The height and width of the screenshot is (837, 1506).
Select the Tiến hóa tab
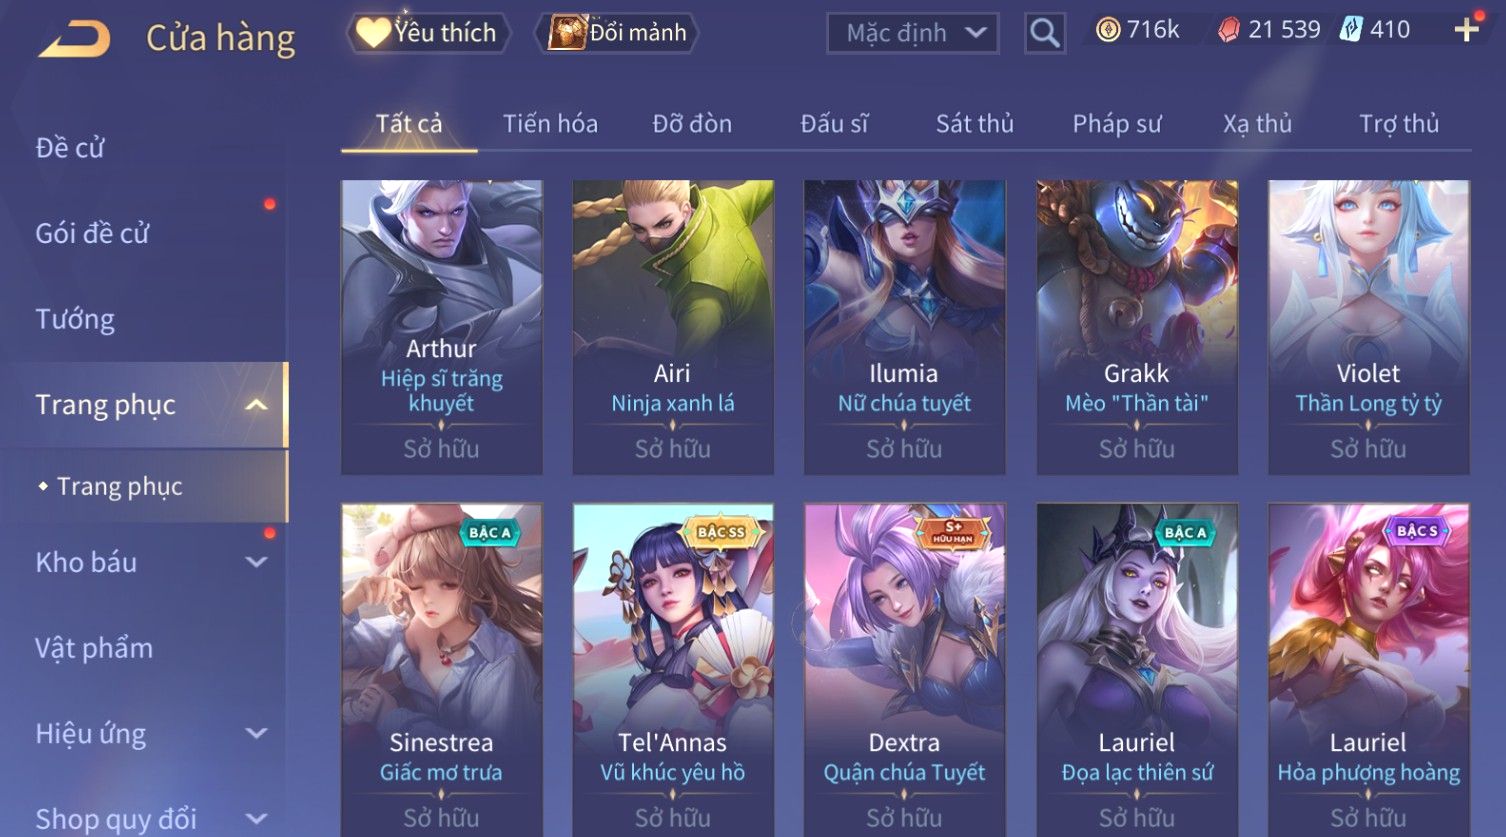coord(550,124)
